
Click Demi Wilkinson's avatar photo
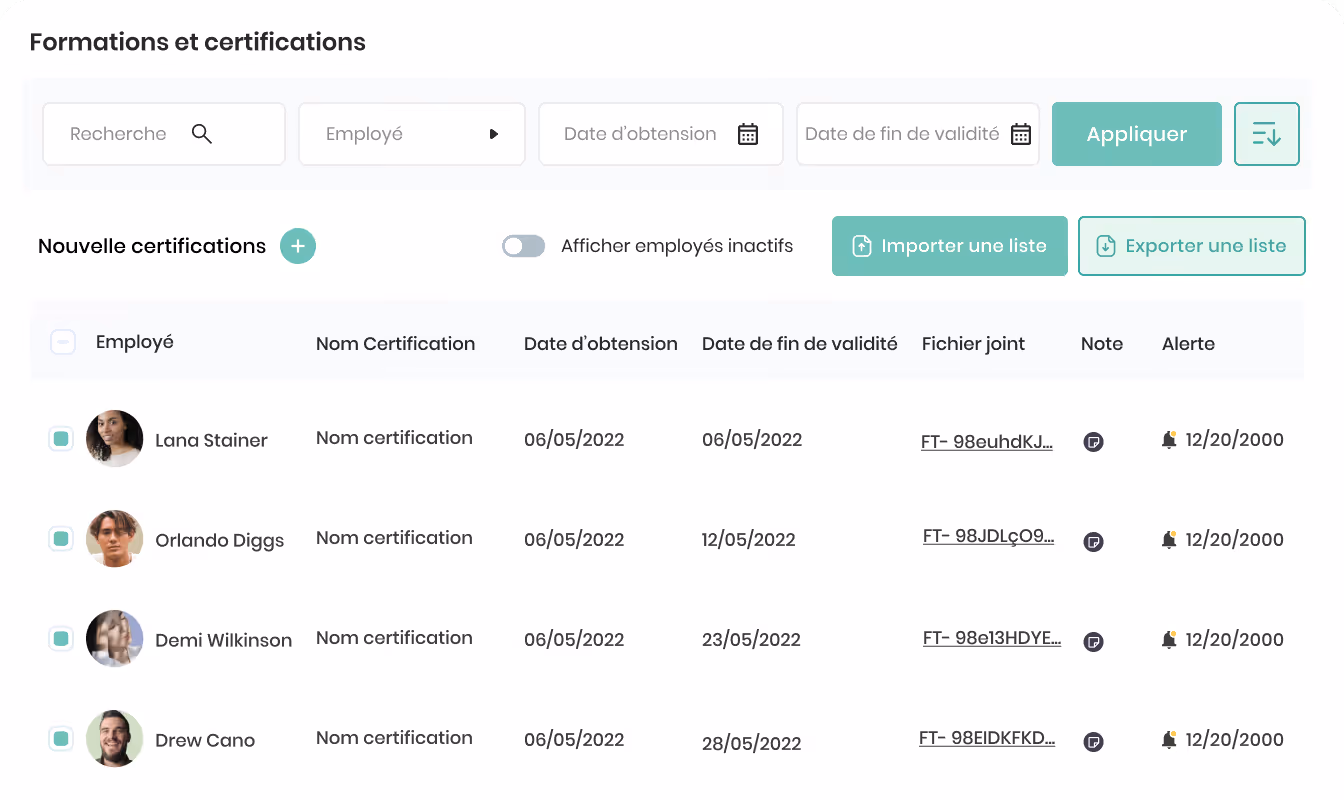tap(114, 638)
